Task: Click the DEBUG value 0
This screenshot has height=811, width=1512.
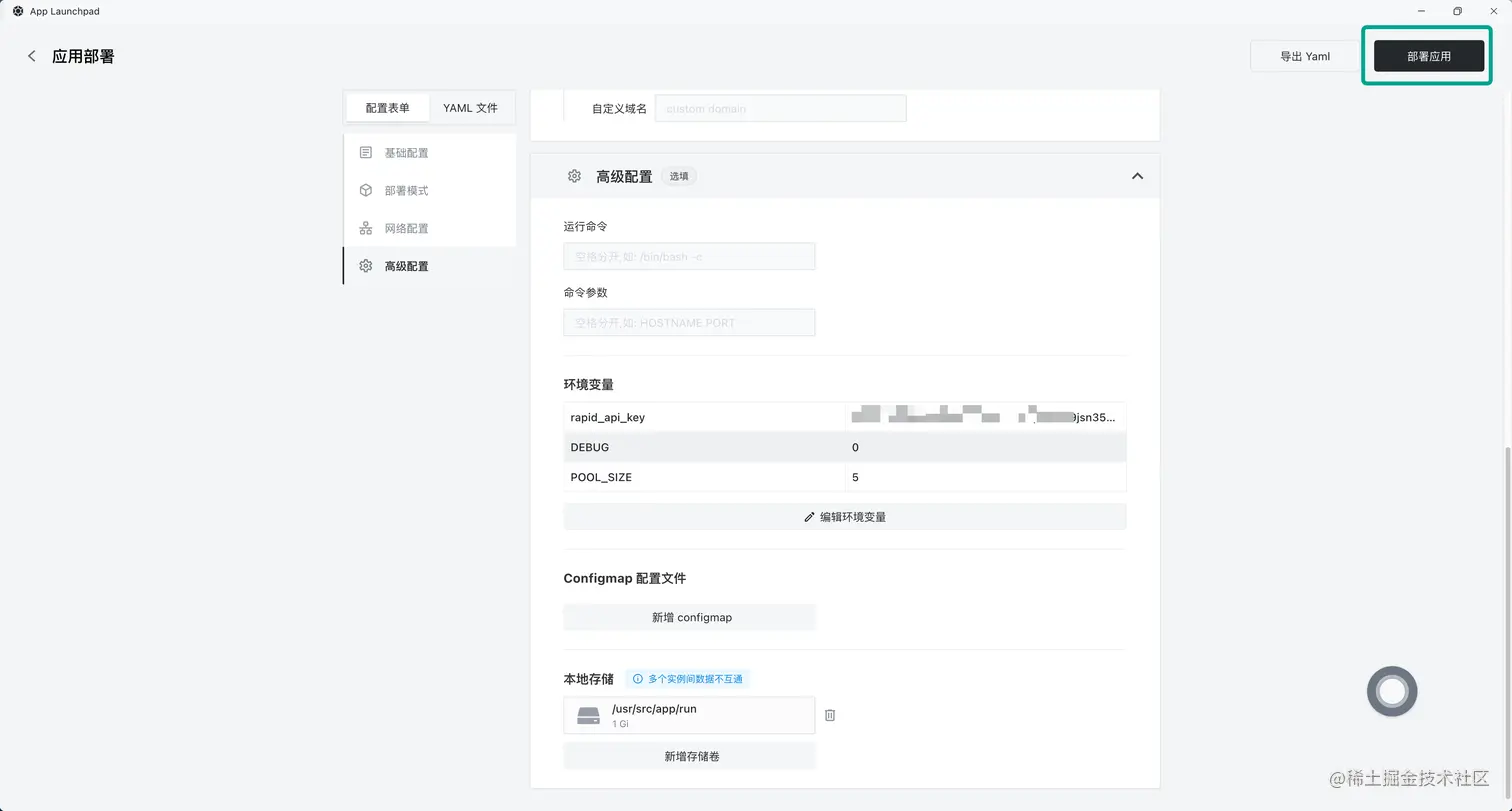Action: tap(856, 447)
